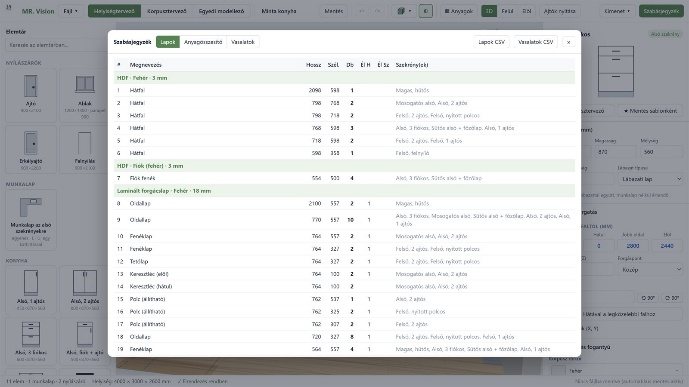Export the Lapok CSV file

(491, 42)
